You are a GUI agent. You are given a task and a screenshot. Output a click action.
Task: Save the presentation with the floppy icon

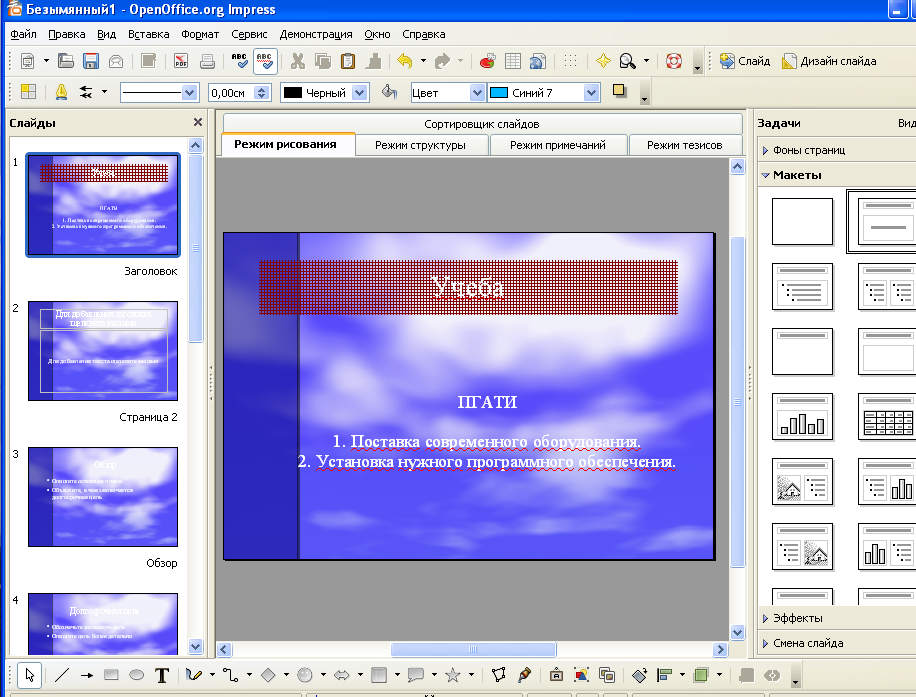[91, 61]
